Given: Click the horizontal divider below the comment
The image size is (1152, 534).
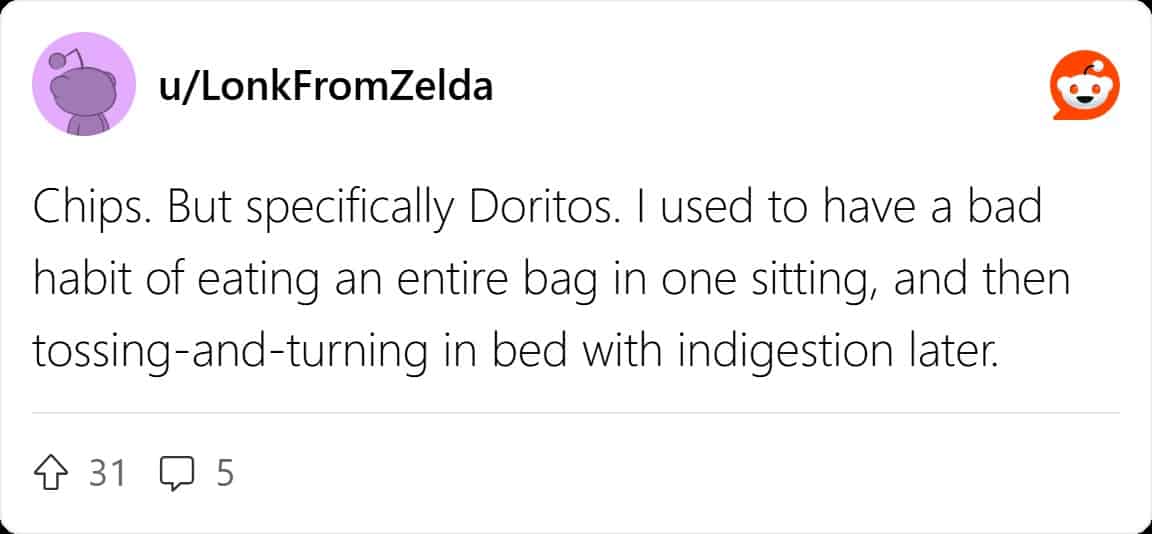Looking at the screenshot, I should [576, 412].
